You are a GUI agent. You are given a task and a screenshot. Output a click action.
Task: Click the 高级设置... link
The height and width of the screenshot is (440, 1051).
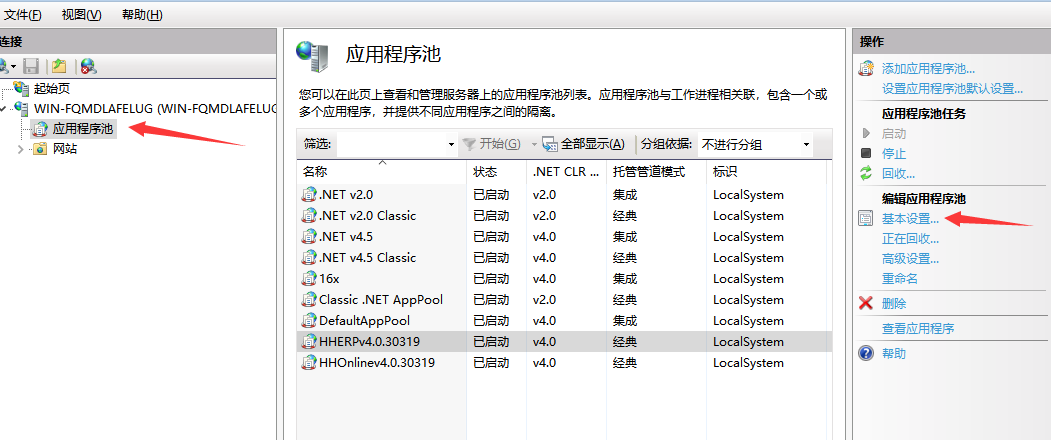pyautogui.click(x=910, y=259)
